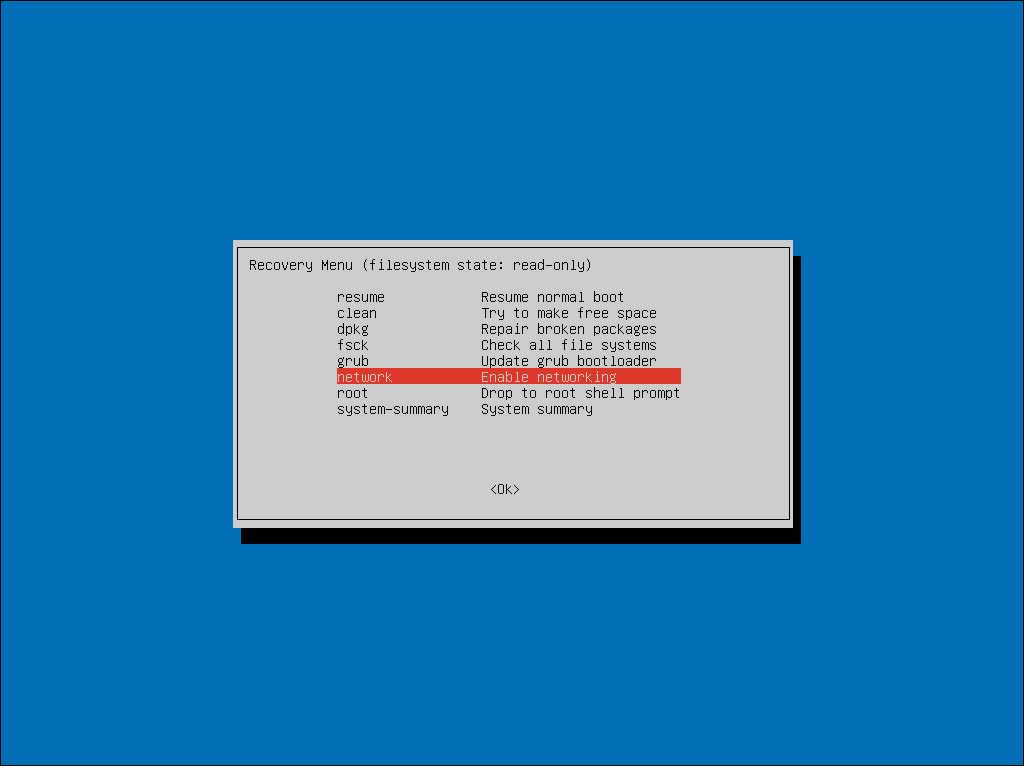Click the "System summary" description text
The width and height of the screenshot is (1024, 766).
pyautogui.click(x=536, y=409)
